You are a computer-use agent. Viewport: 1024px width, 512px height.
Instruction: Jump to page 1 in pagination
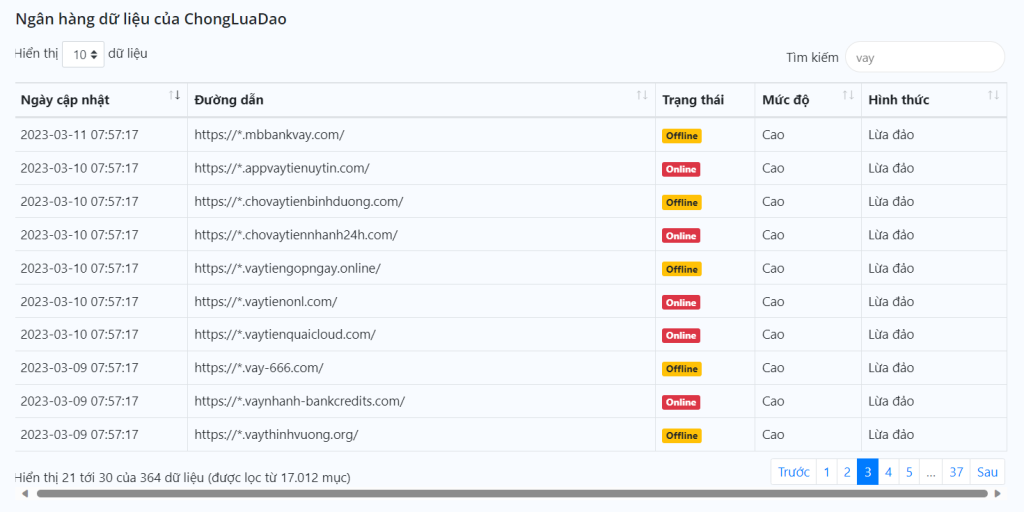point(826,472)
